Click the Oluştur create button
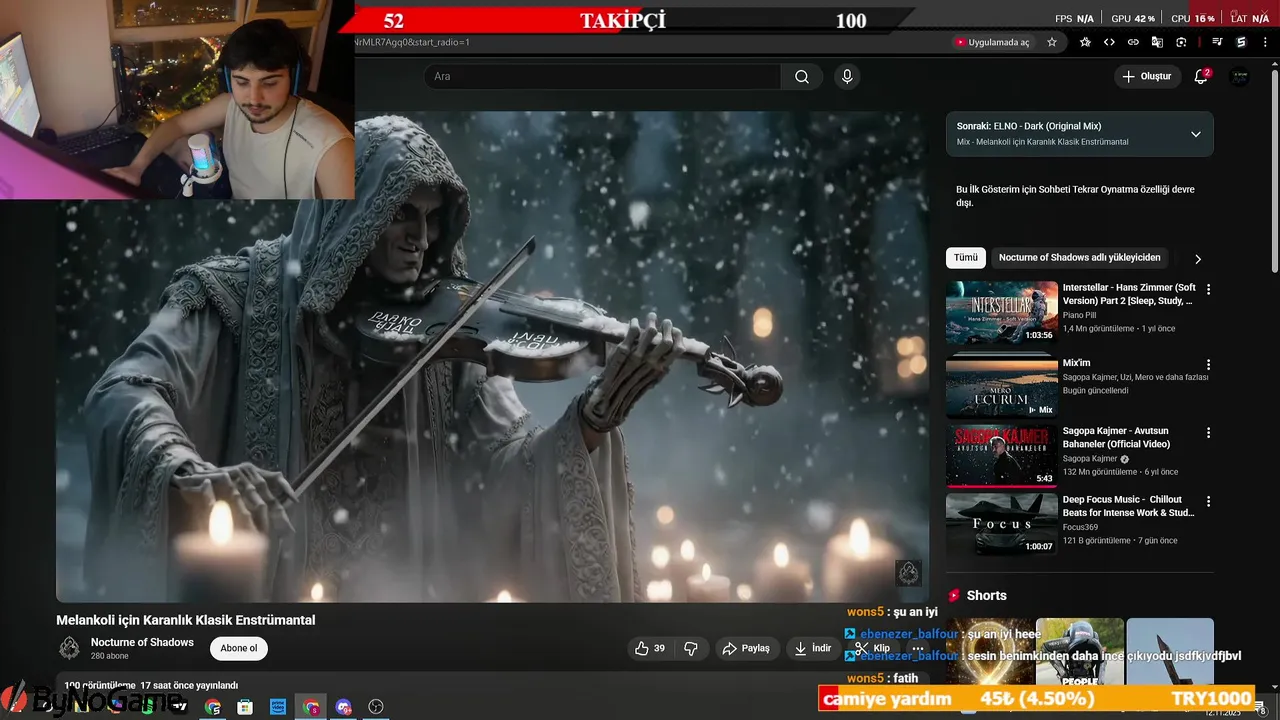 click(x=1146, y=77)
